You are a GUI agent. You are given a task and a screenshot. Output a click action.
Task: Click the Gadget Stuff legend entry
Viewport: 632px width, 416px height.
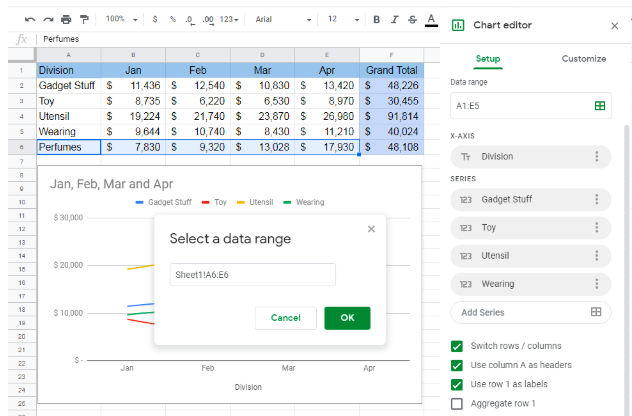click(x=164, y=202)
